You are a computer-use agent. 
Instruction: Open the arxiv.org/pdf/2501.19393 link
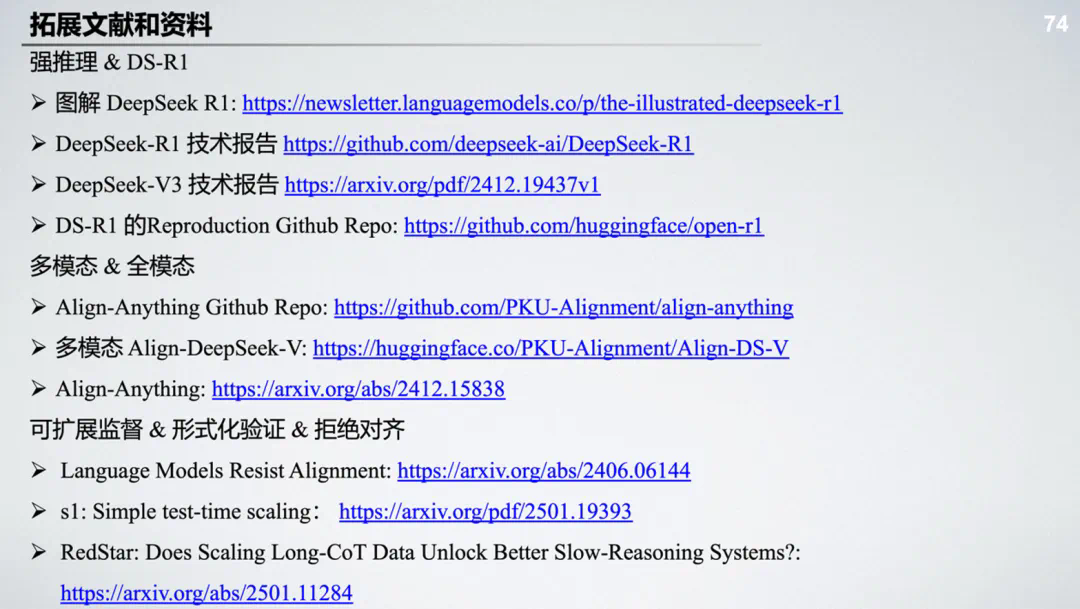pyautogui.click(x=485, y=511)
